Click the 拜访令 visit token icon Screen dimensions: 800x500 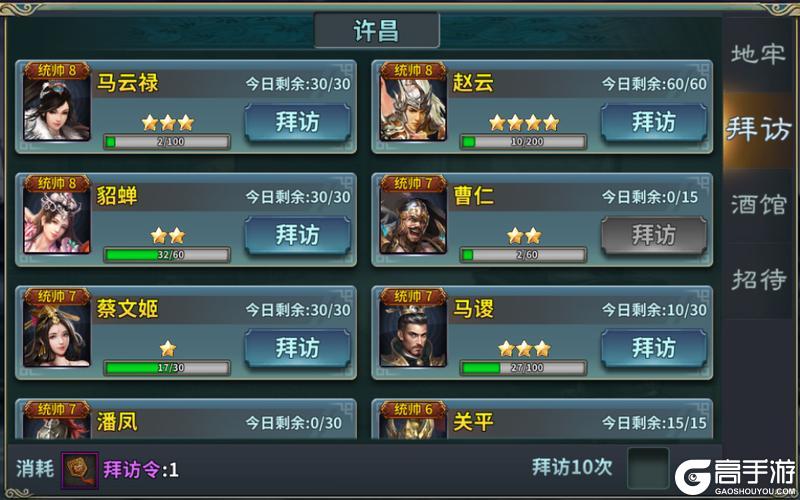[x=80, y=470]
